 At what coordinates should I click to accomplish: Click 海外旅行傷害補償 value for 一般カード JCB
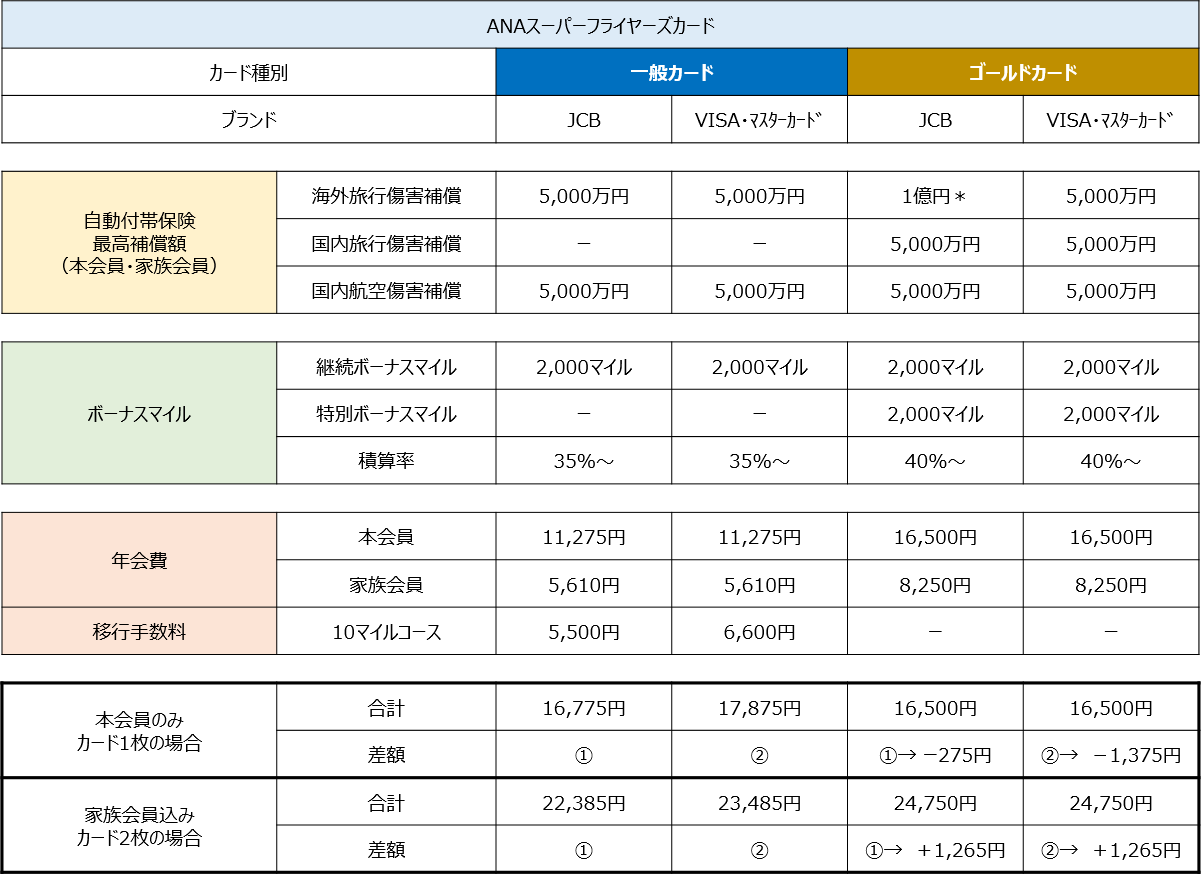tap(584, 196)
